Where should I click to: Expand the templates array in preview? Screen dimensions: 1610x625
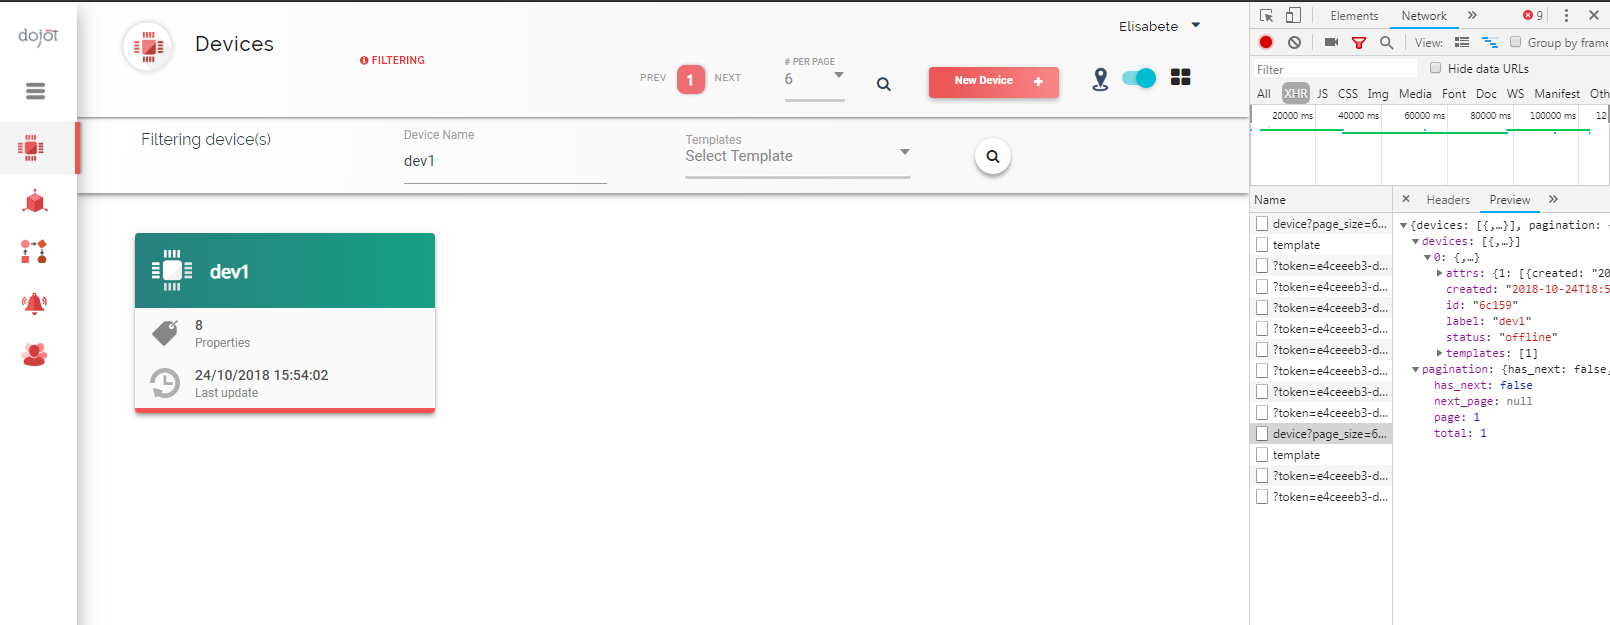[x=1439, y=353]
